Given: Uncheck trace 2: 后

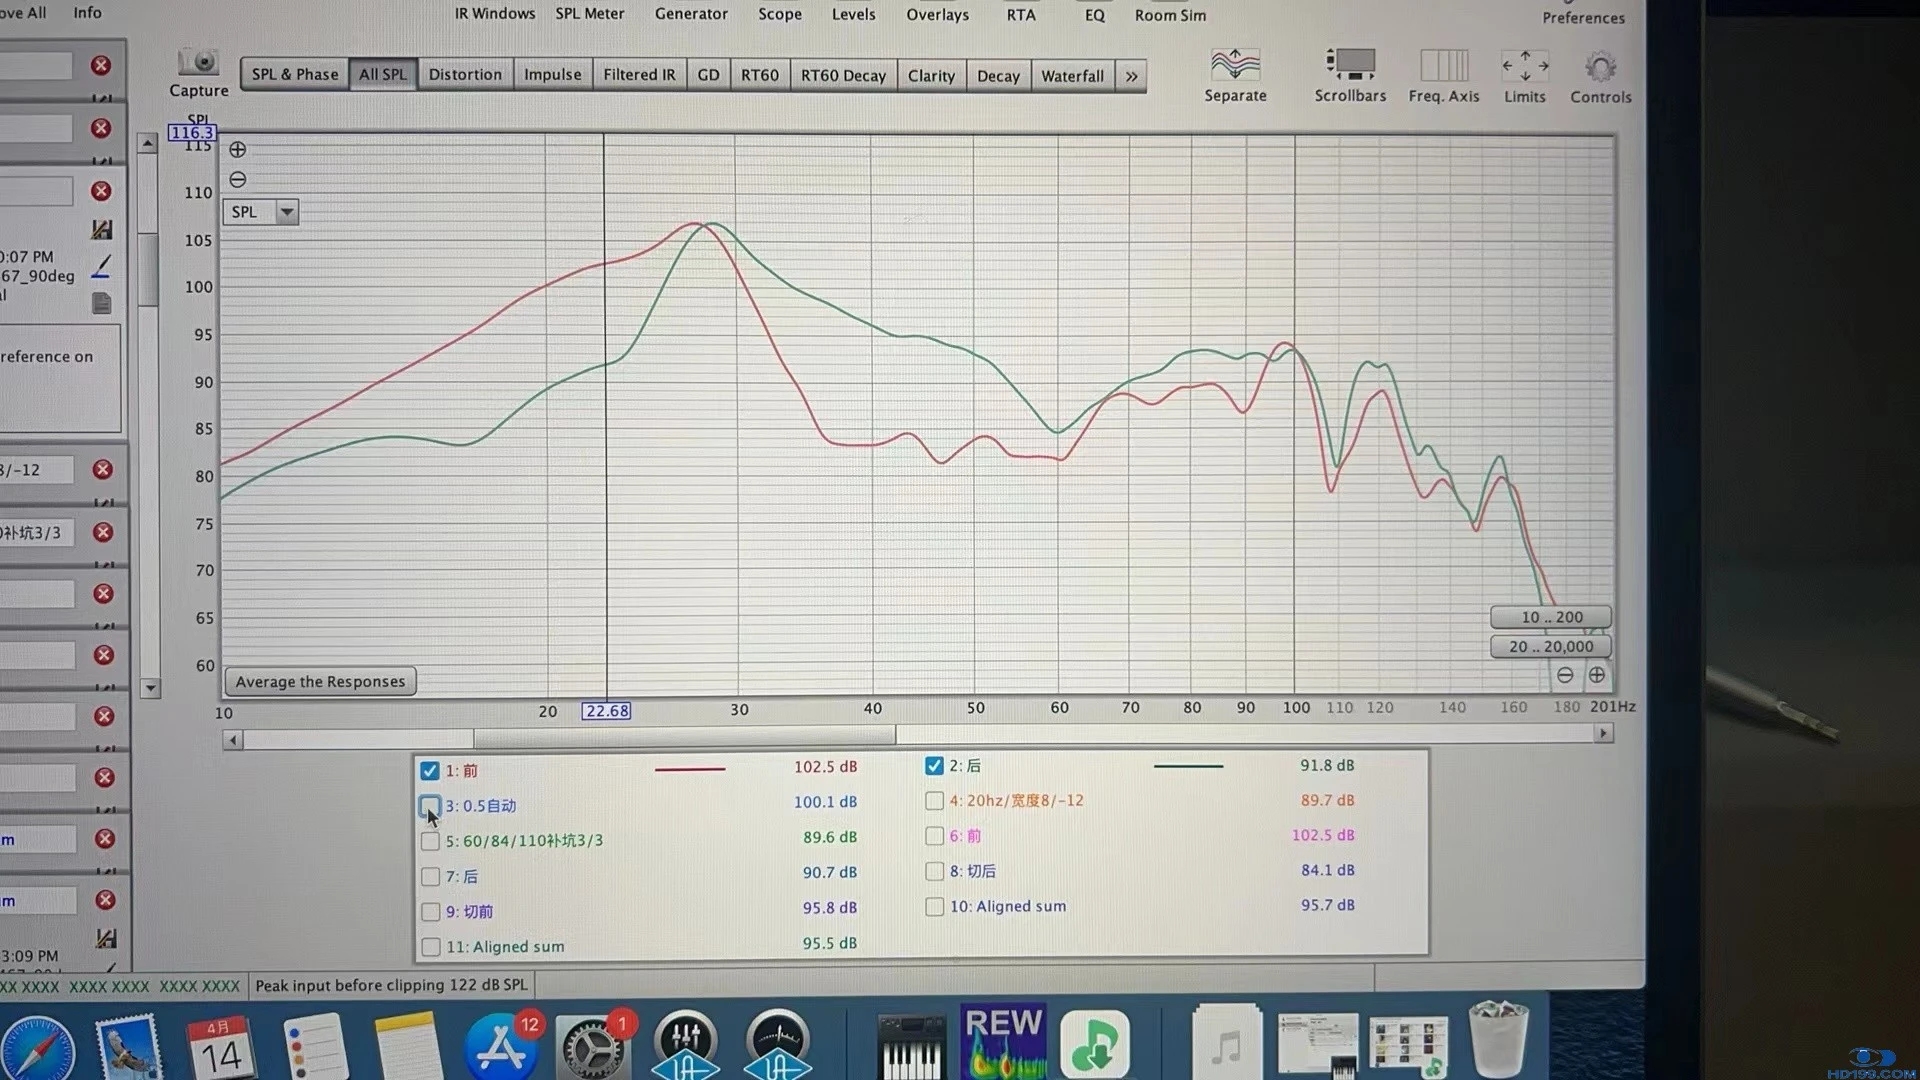Looking at the screenshot, I should 934,766.
